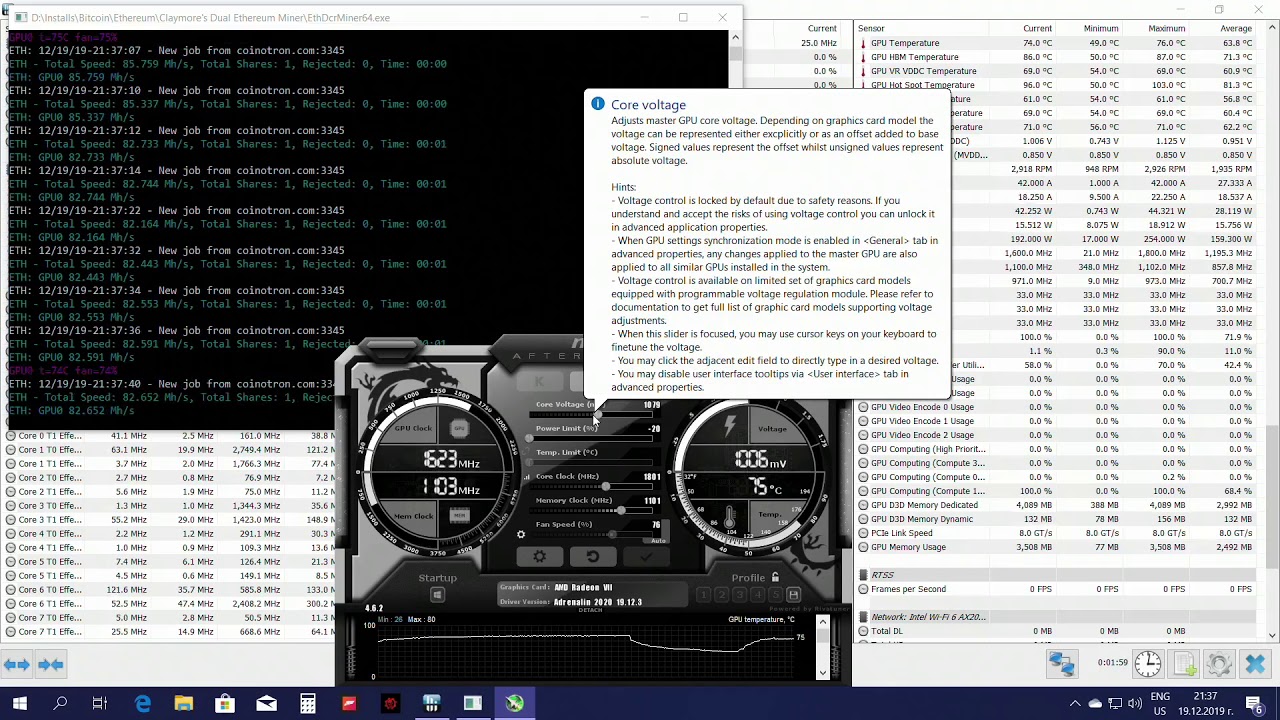Select profile slot 1 in Afterburner
1280x720 pixels.
click(x=703, y=595)
